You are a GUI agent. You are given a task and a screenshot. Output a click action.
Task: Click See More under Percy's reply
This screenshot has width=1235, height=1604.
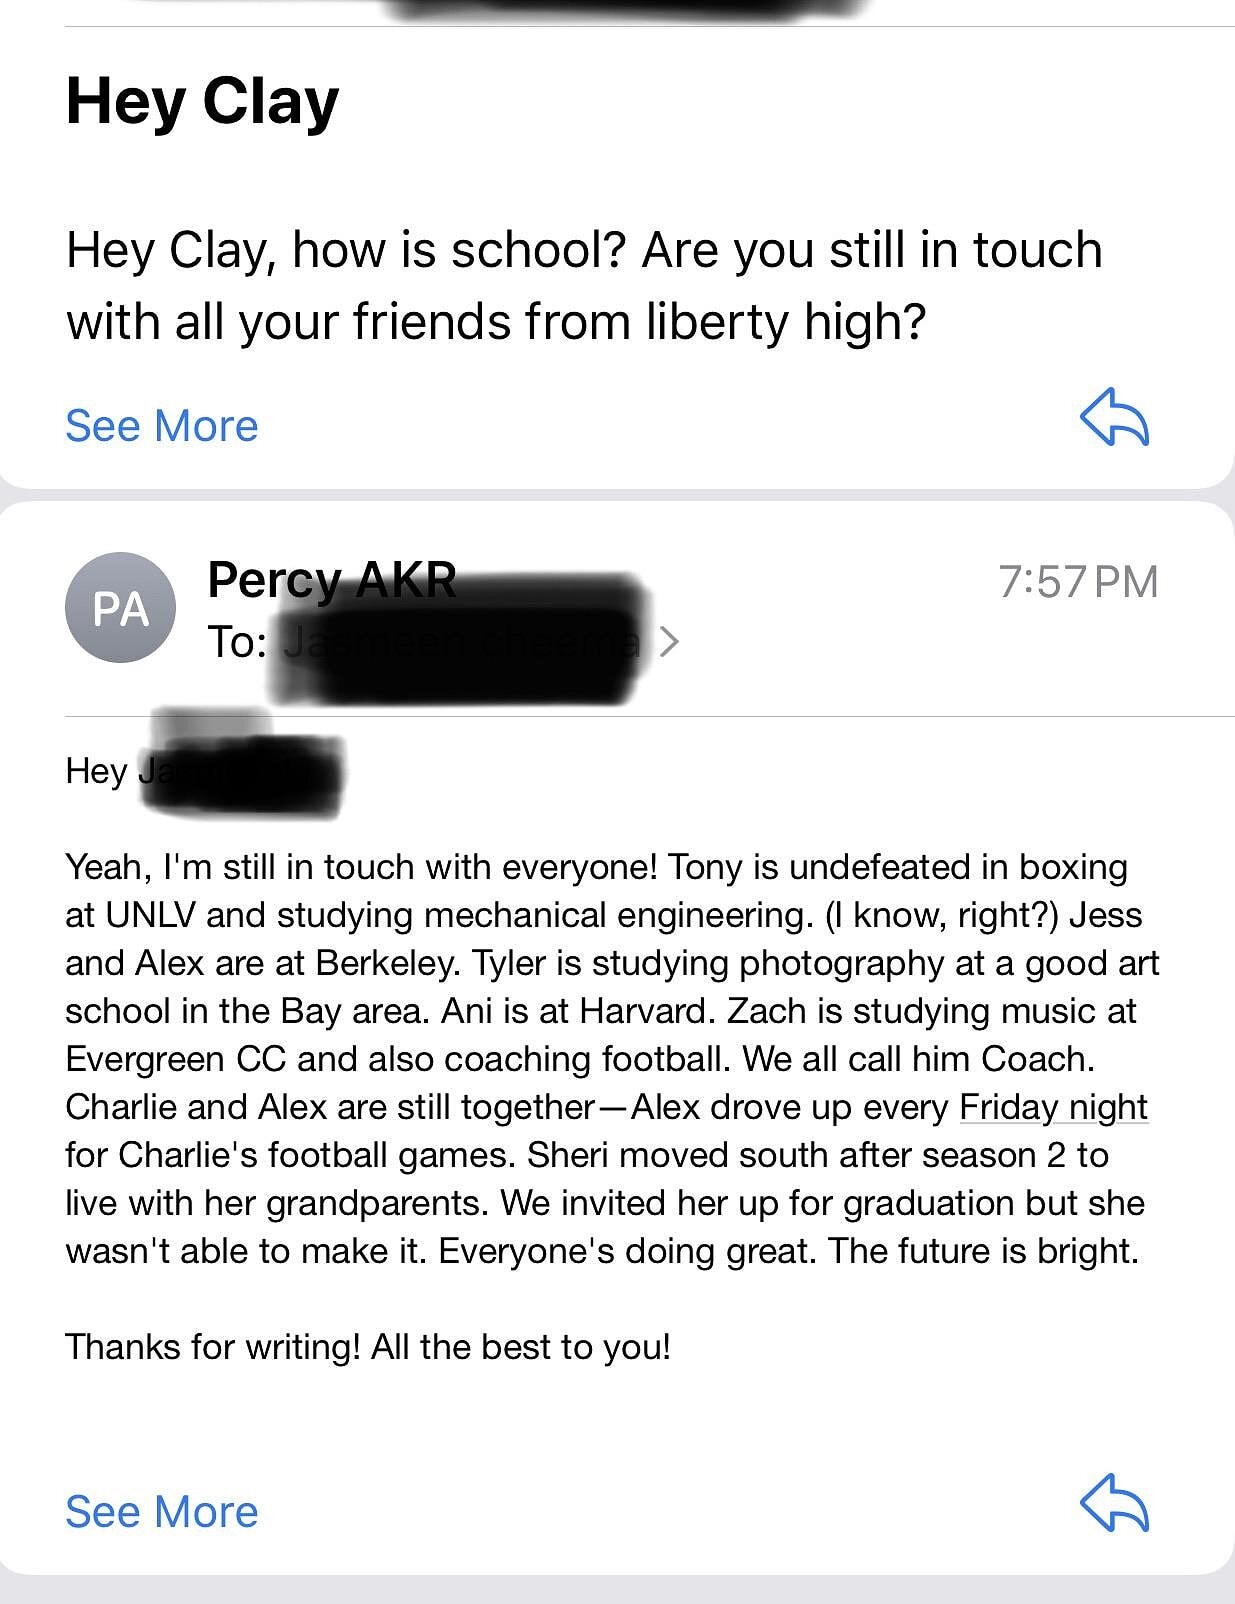pos(162,1511)
